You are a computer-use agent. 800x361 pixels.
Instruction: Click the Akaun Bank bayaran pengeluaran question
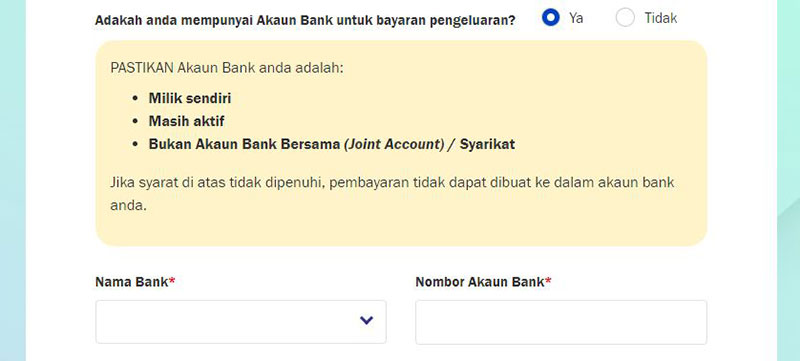(305, 20)
